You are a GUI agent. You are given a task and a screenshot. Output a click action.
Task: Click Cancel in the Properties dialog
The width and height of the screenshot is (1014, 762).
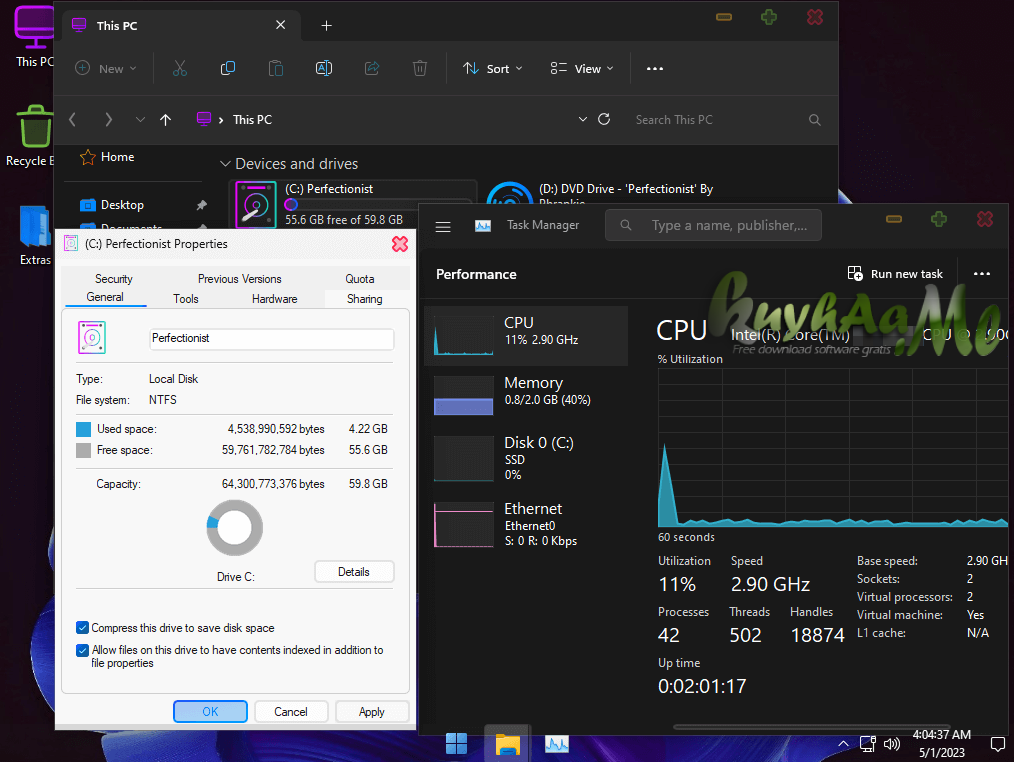click(x=291, y=712)
